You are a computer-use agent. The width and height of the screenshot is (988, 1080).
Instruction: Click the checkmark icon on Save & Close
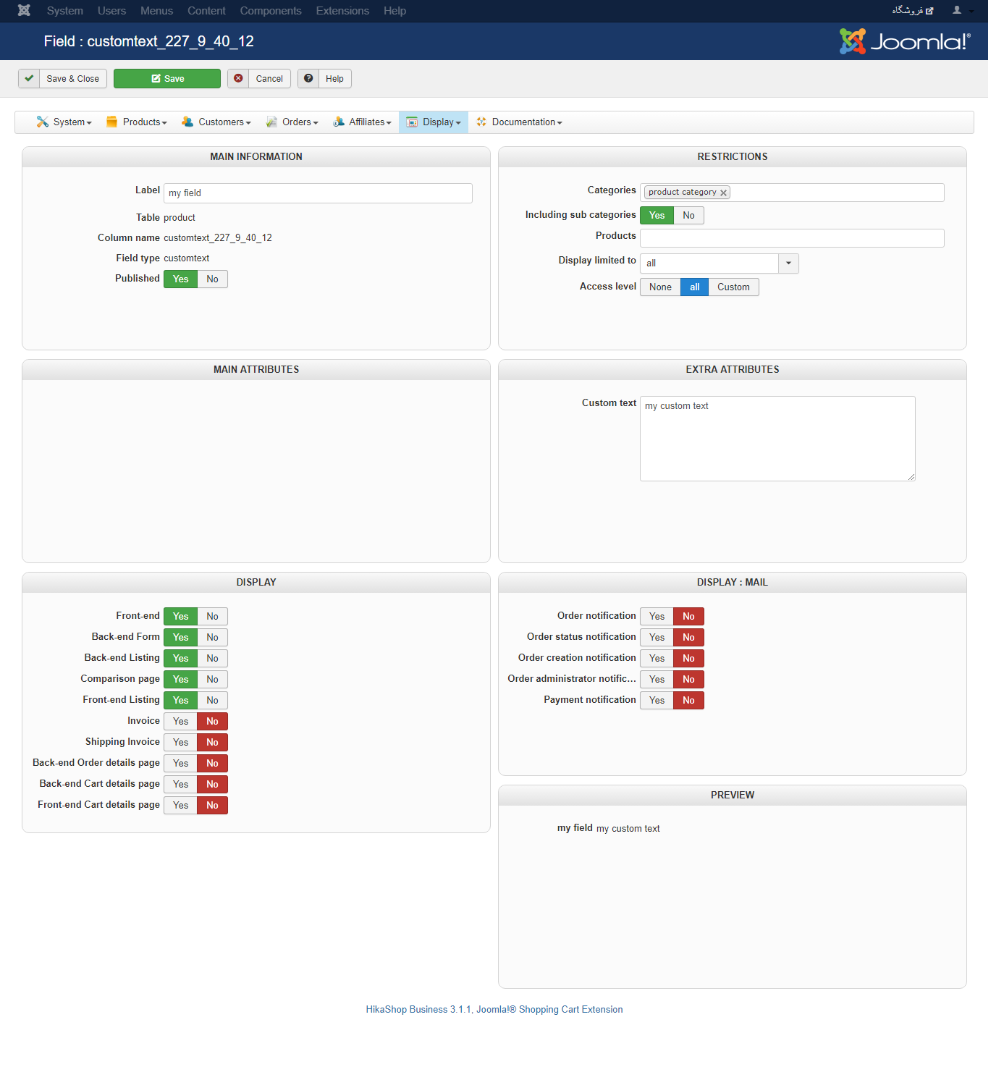29,79
